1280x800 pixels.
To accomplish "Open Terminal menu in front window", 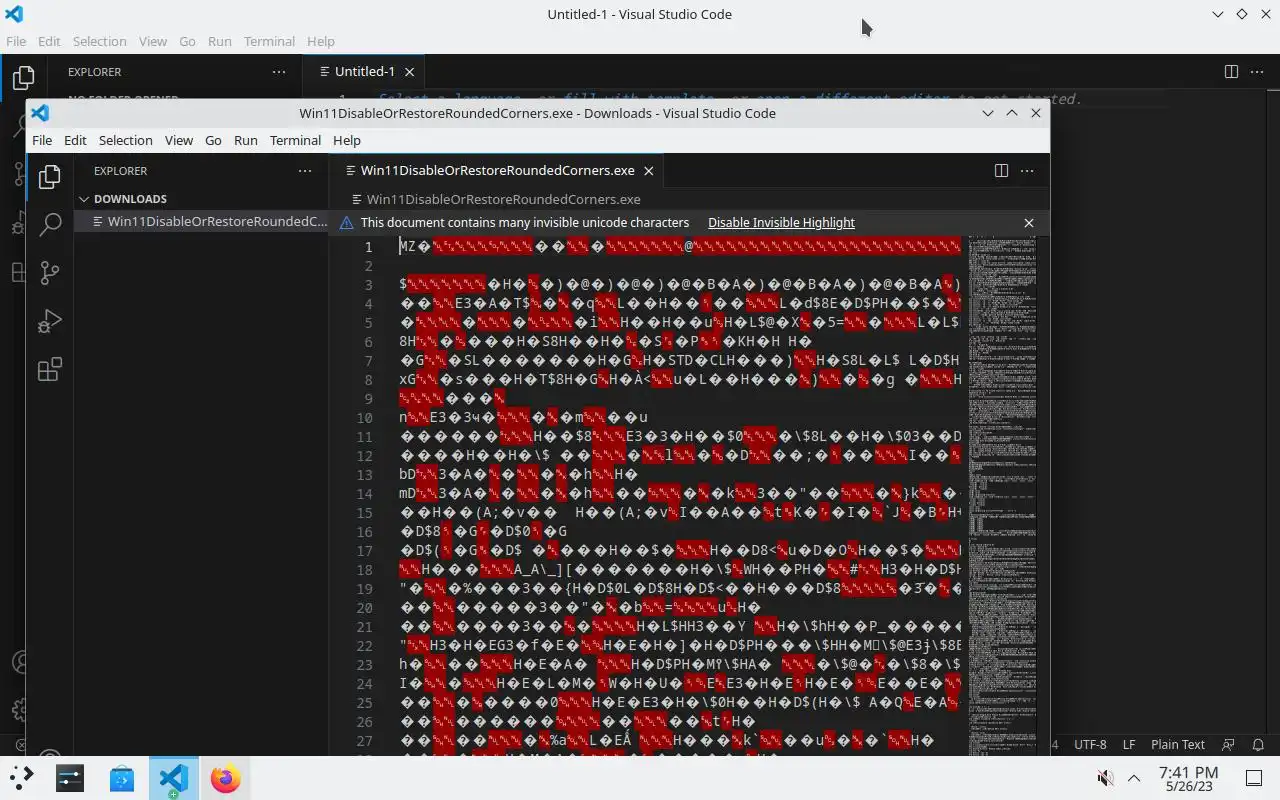I will point(295,140).
